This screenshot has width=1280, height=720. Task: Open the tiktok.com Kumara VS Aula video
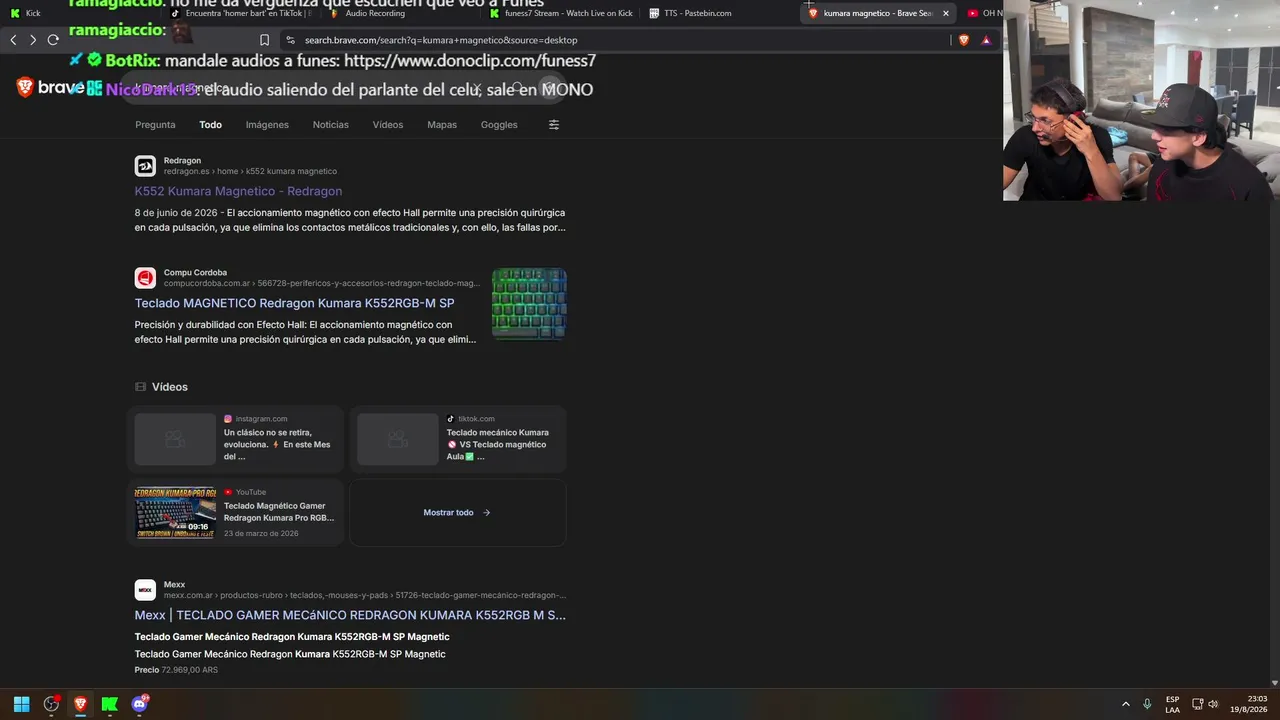pos(458,439)
